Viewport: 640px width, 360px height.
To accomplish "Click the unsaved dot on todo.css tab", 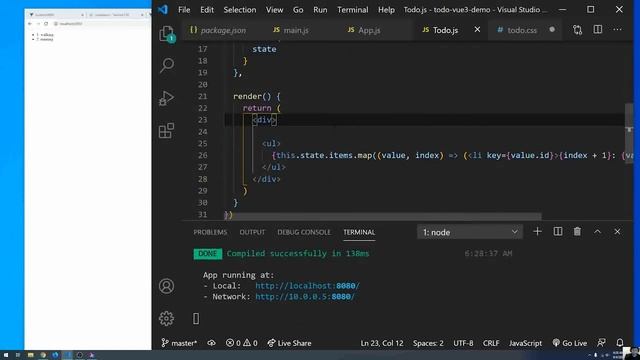I will [x=552, y=30].
